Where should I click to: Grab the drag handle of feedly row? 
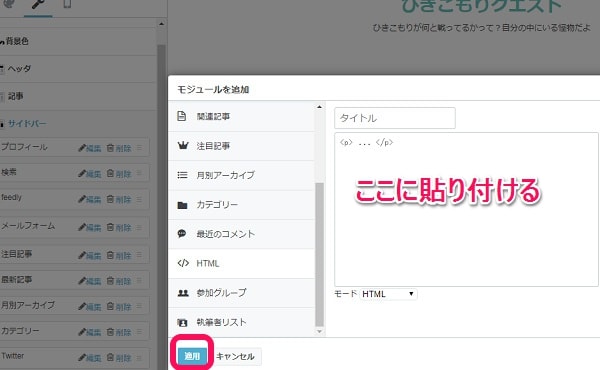tap(139, 199)
